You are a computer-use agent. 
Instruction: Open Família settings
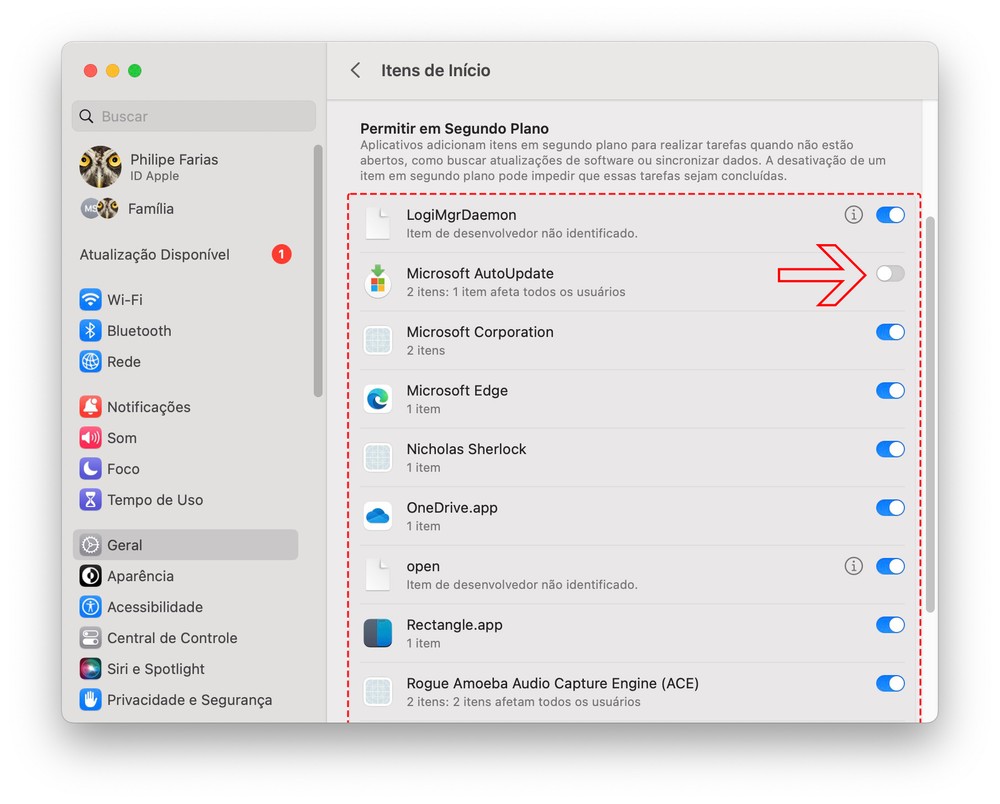(185, 208)
